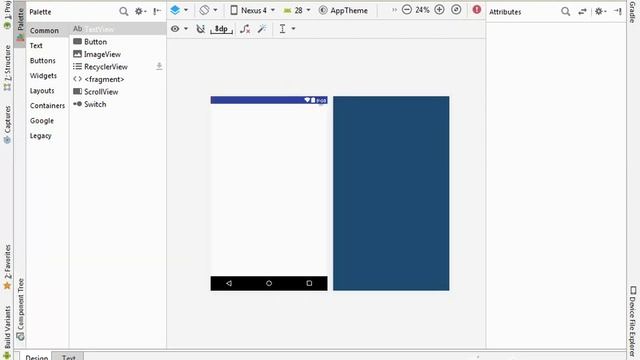Toggle the Palette side tab
Screen dimensions: 640x360
pos(20,24)
